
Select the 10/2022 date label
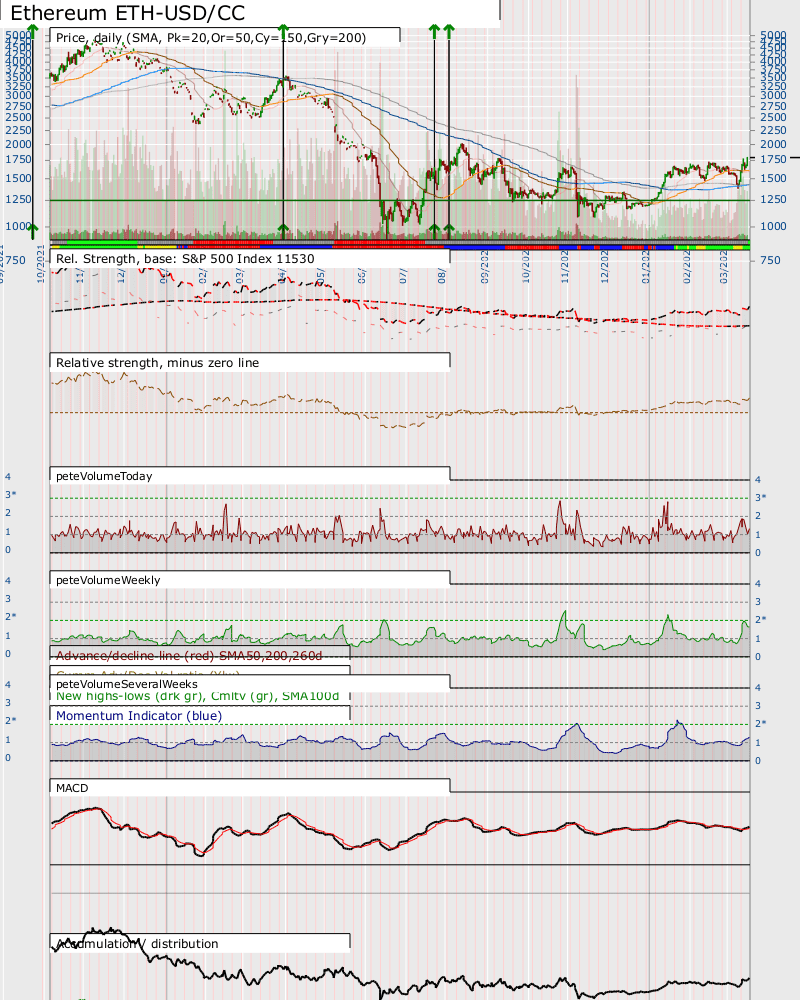pos(526,267)
